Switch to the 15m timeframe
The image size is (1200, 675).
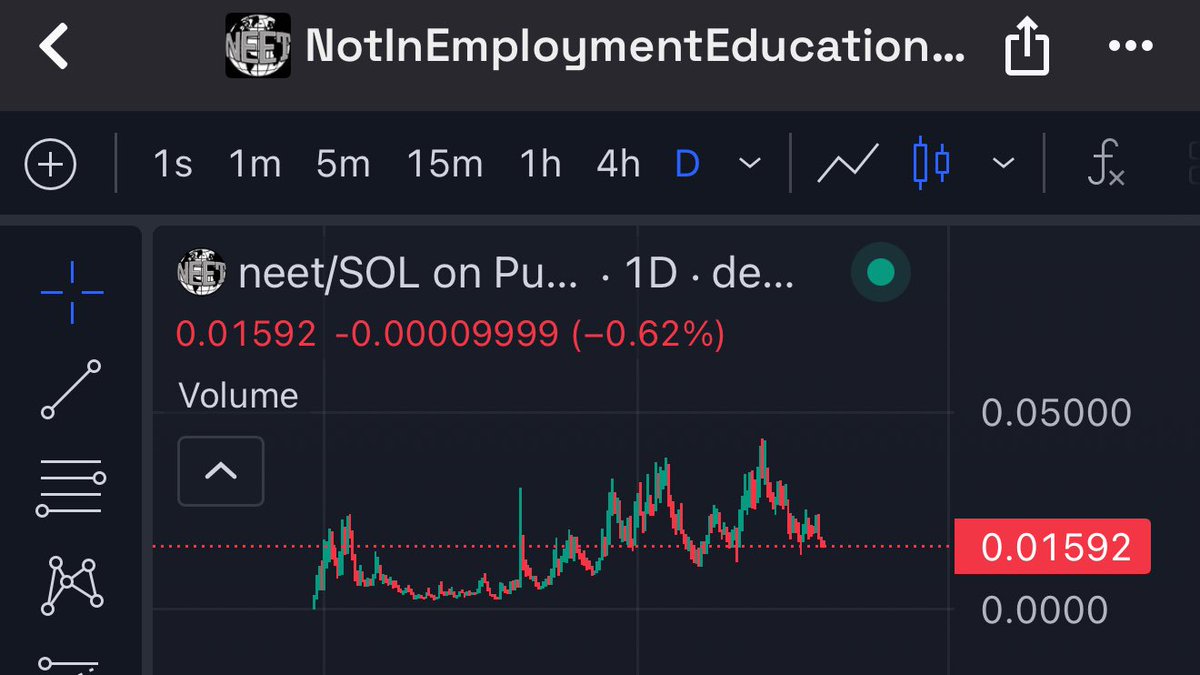click(x=445, y=164)
